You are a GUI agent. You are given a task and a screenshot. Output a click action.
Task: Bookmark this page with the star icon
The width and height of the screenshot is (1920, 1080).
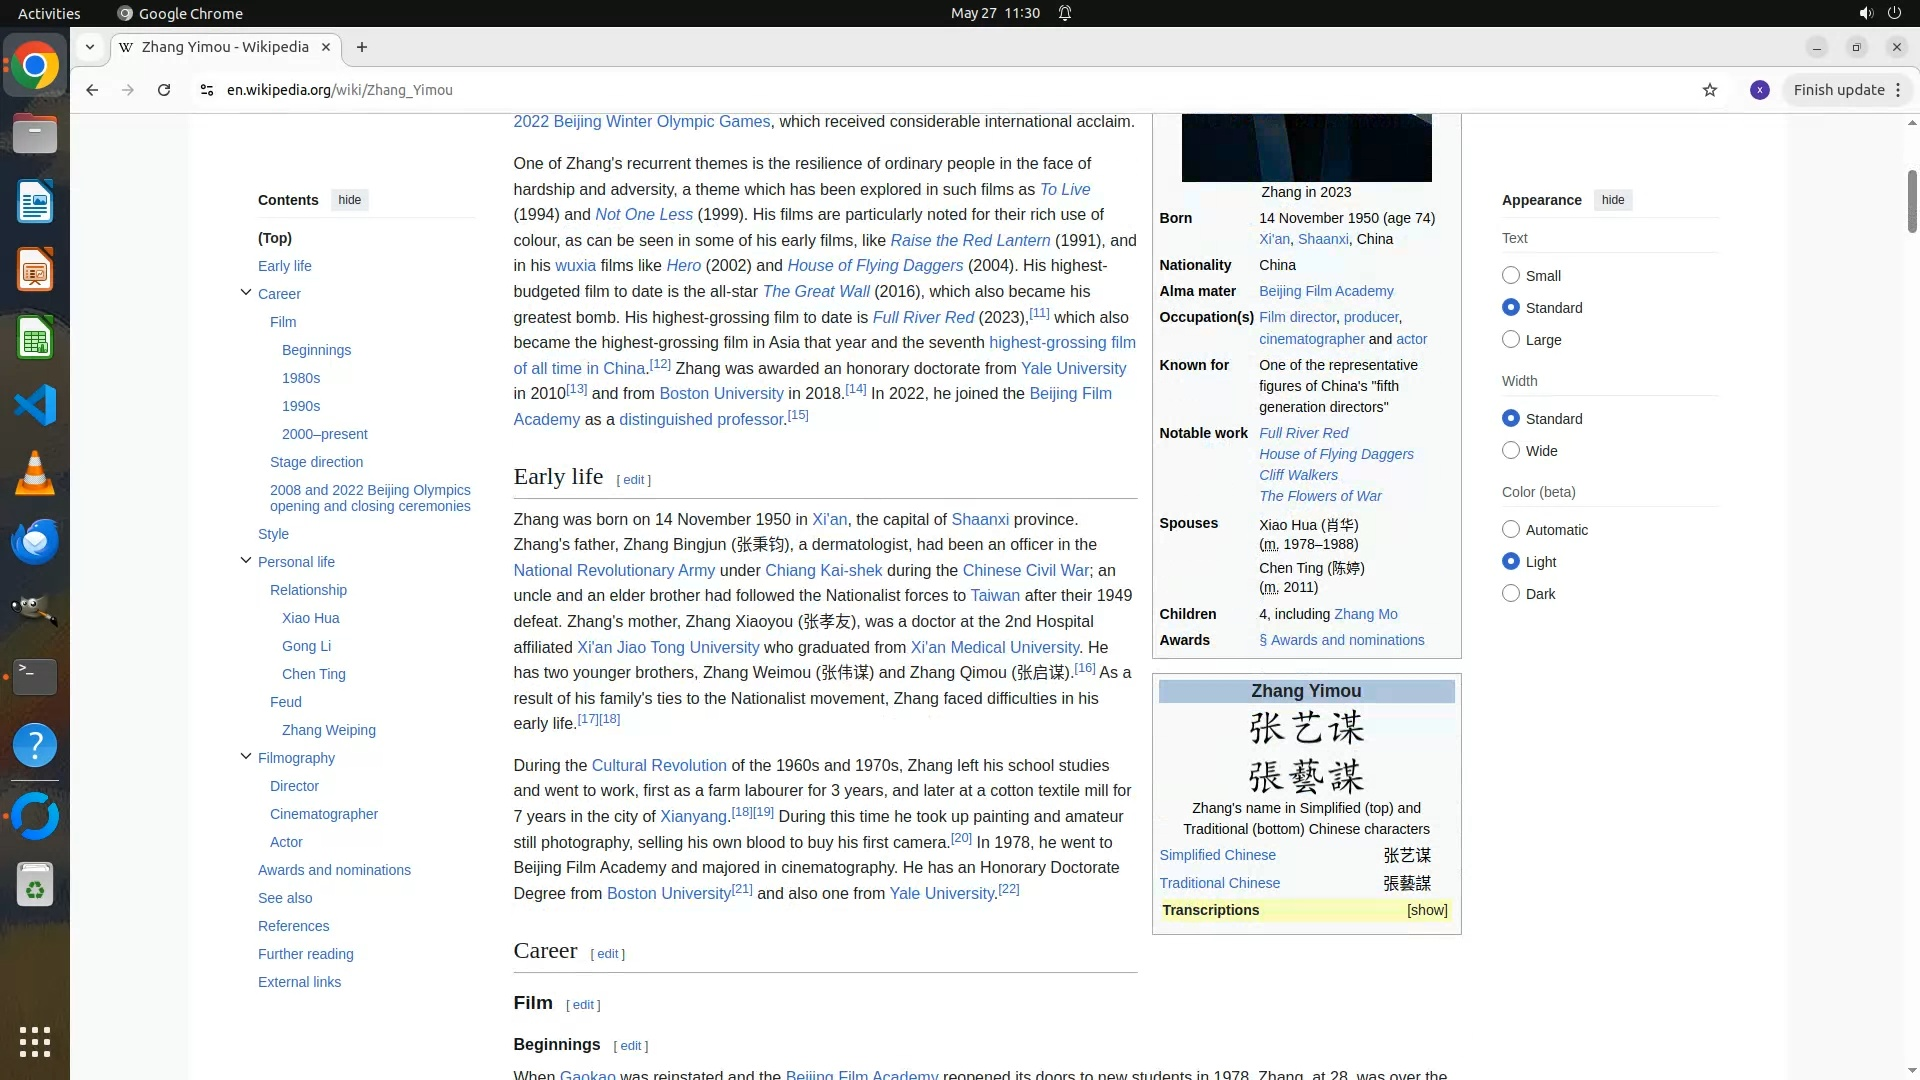point(1710,90)
